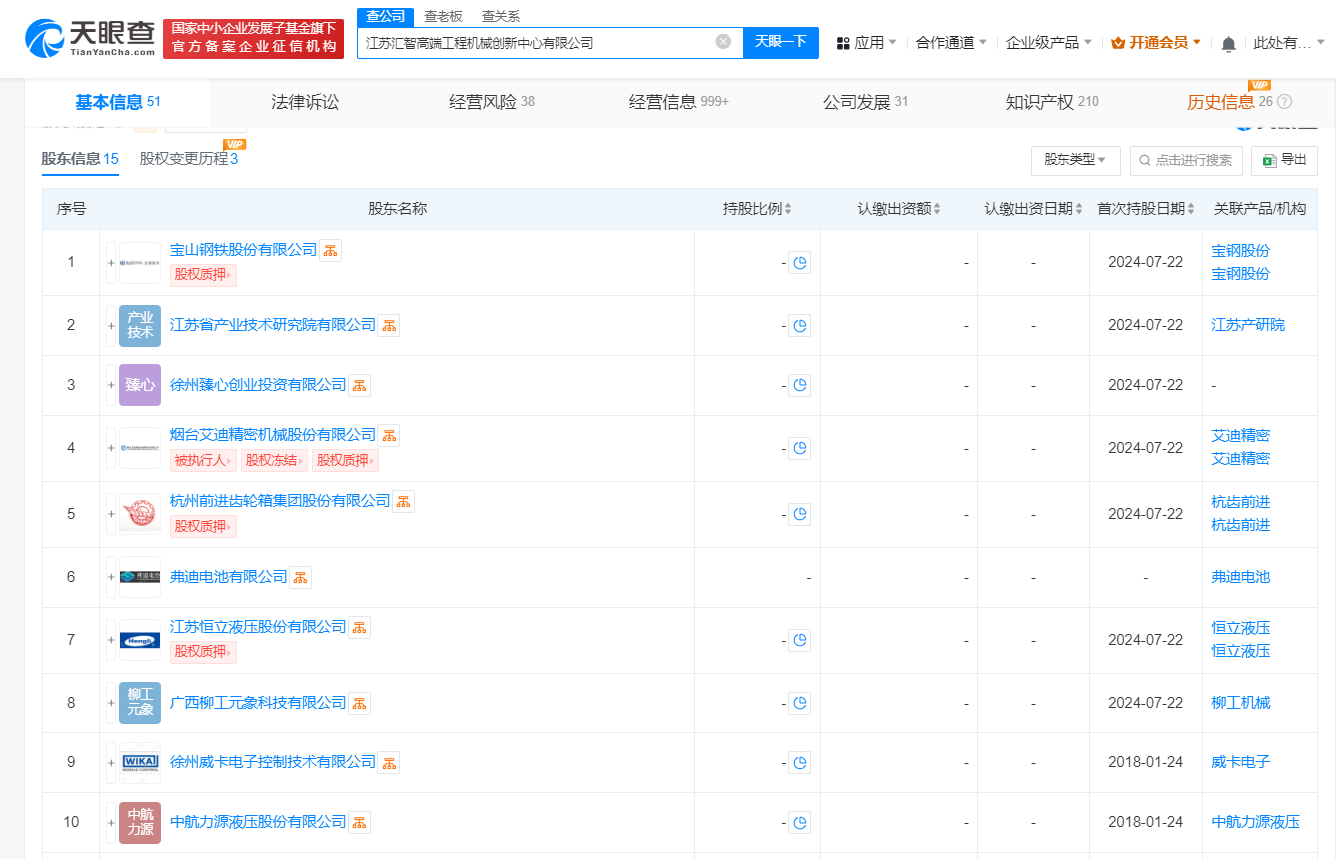Click the apps grid icon beside 应用
Image resolution: width=1336 pixels, height=859 pixels.
pos(843,42)
